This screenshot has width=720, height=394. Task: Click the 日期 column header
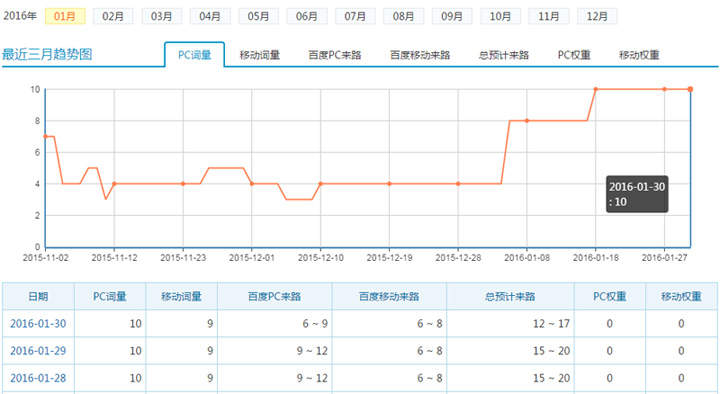[x=38, y=297]
